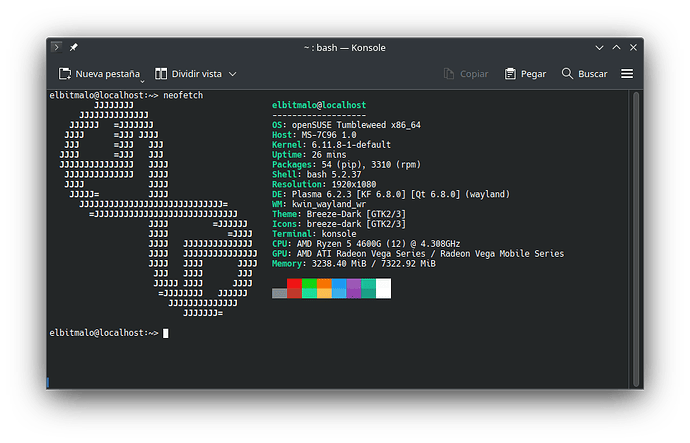Click the white color block in neofetch palette
The image size is (690, 443).
click(383, 288)
